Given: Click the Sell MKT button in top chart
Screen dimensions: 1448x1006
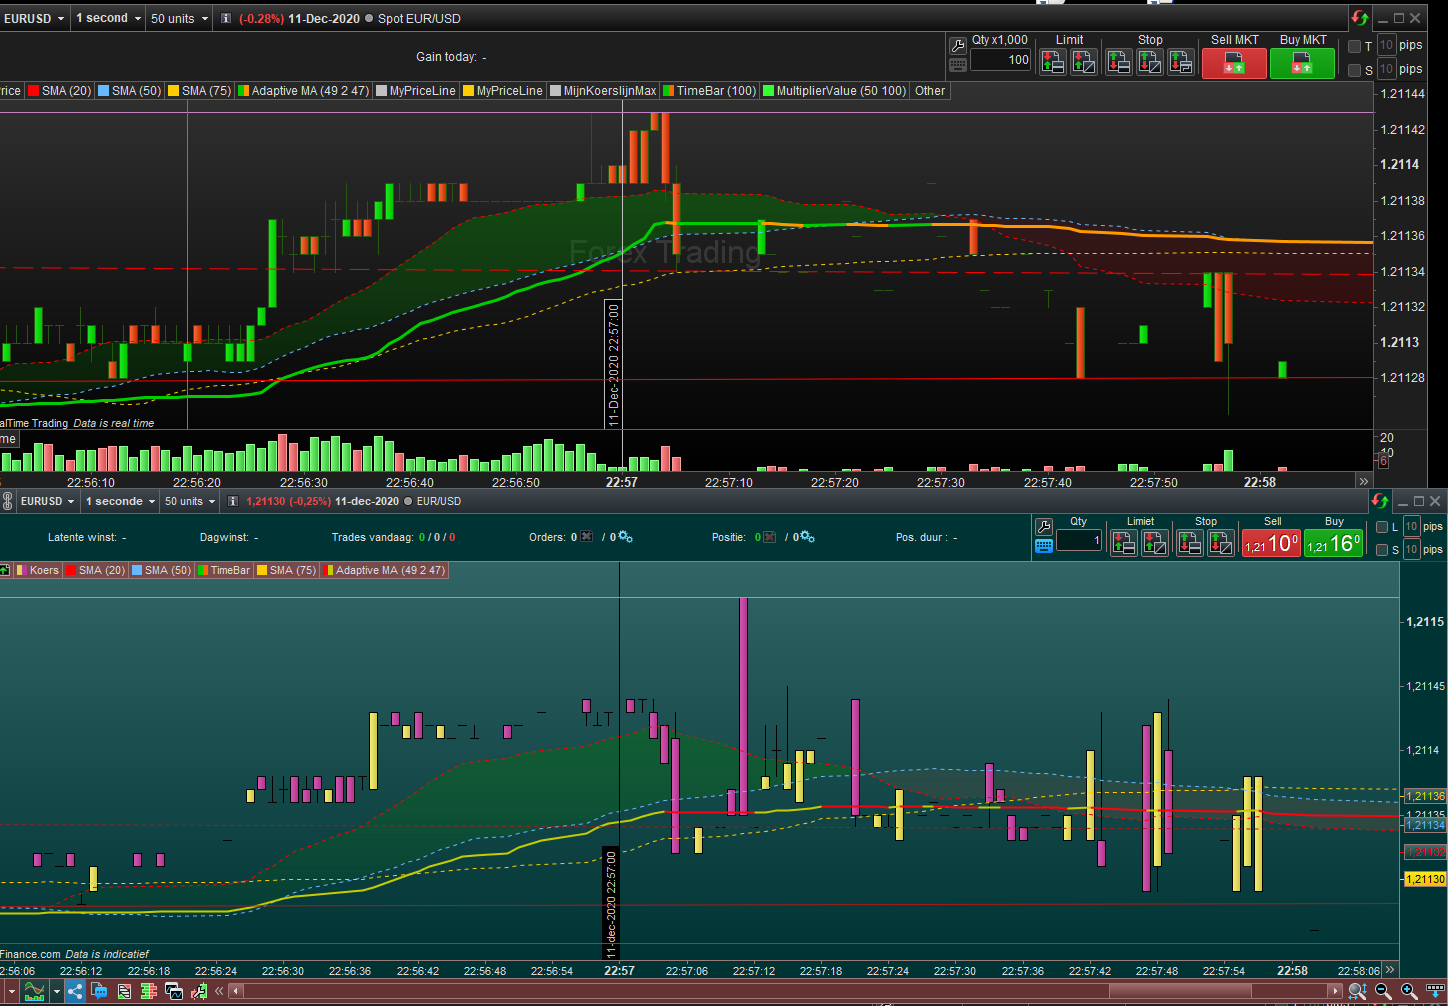Looking at the screenshot, I should point(1234,63).
